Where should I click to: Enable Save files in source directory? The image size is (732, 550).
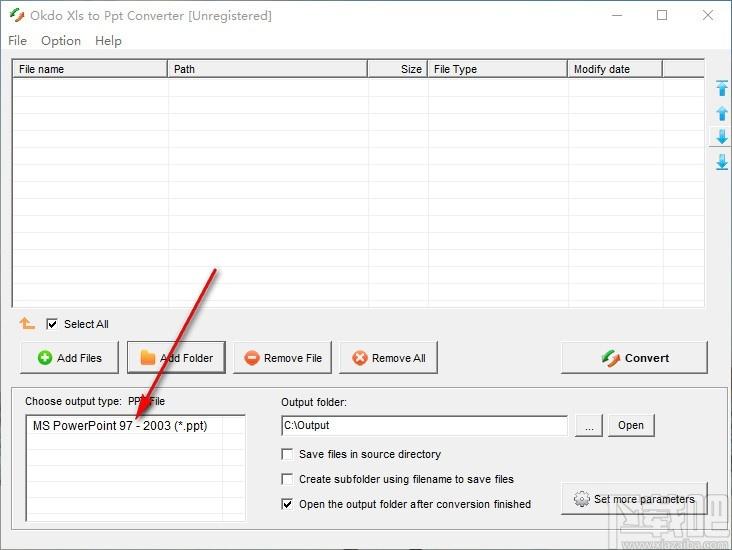[287, 454]
